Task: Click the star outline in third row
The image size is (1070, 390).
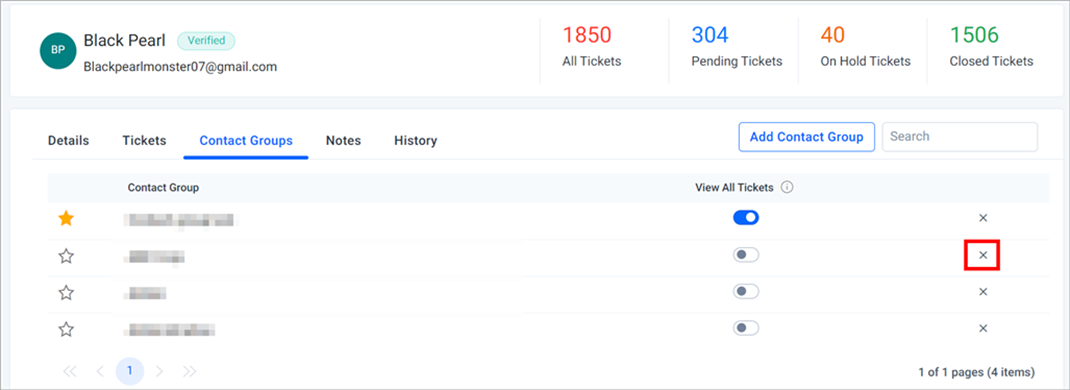Action: pyautogui.click(x=66, y=292)
